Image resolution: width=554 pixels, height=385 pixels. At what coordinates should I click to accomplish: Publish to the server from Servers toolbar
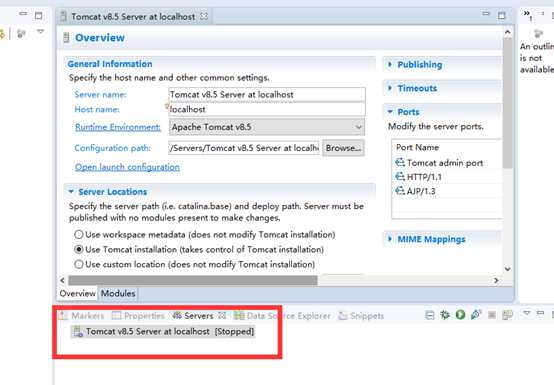(x=507, y=314)
